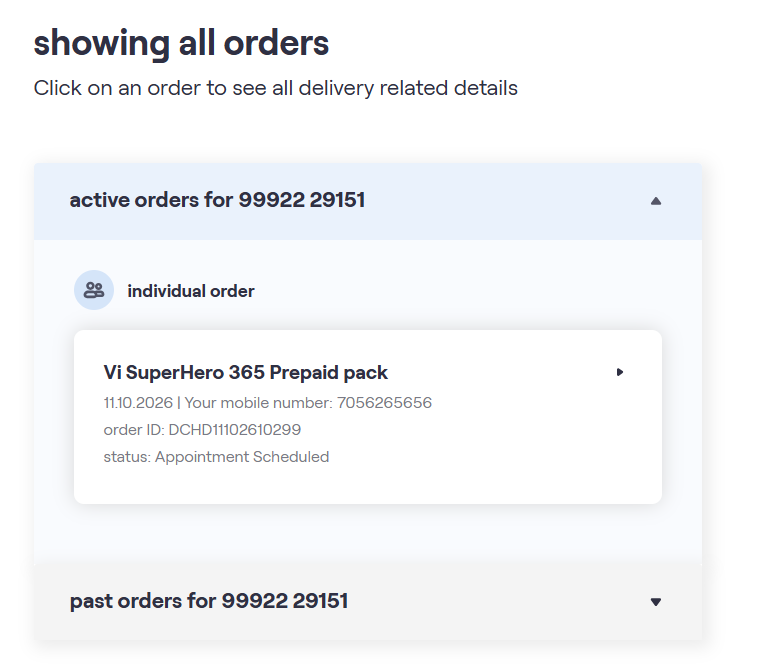Screen dimensions: 765x670
Task: Select order ID DCHD11102610299 text
Action: (x=202, y=430)
